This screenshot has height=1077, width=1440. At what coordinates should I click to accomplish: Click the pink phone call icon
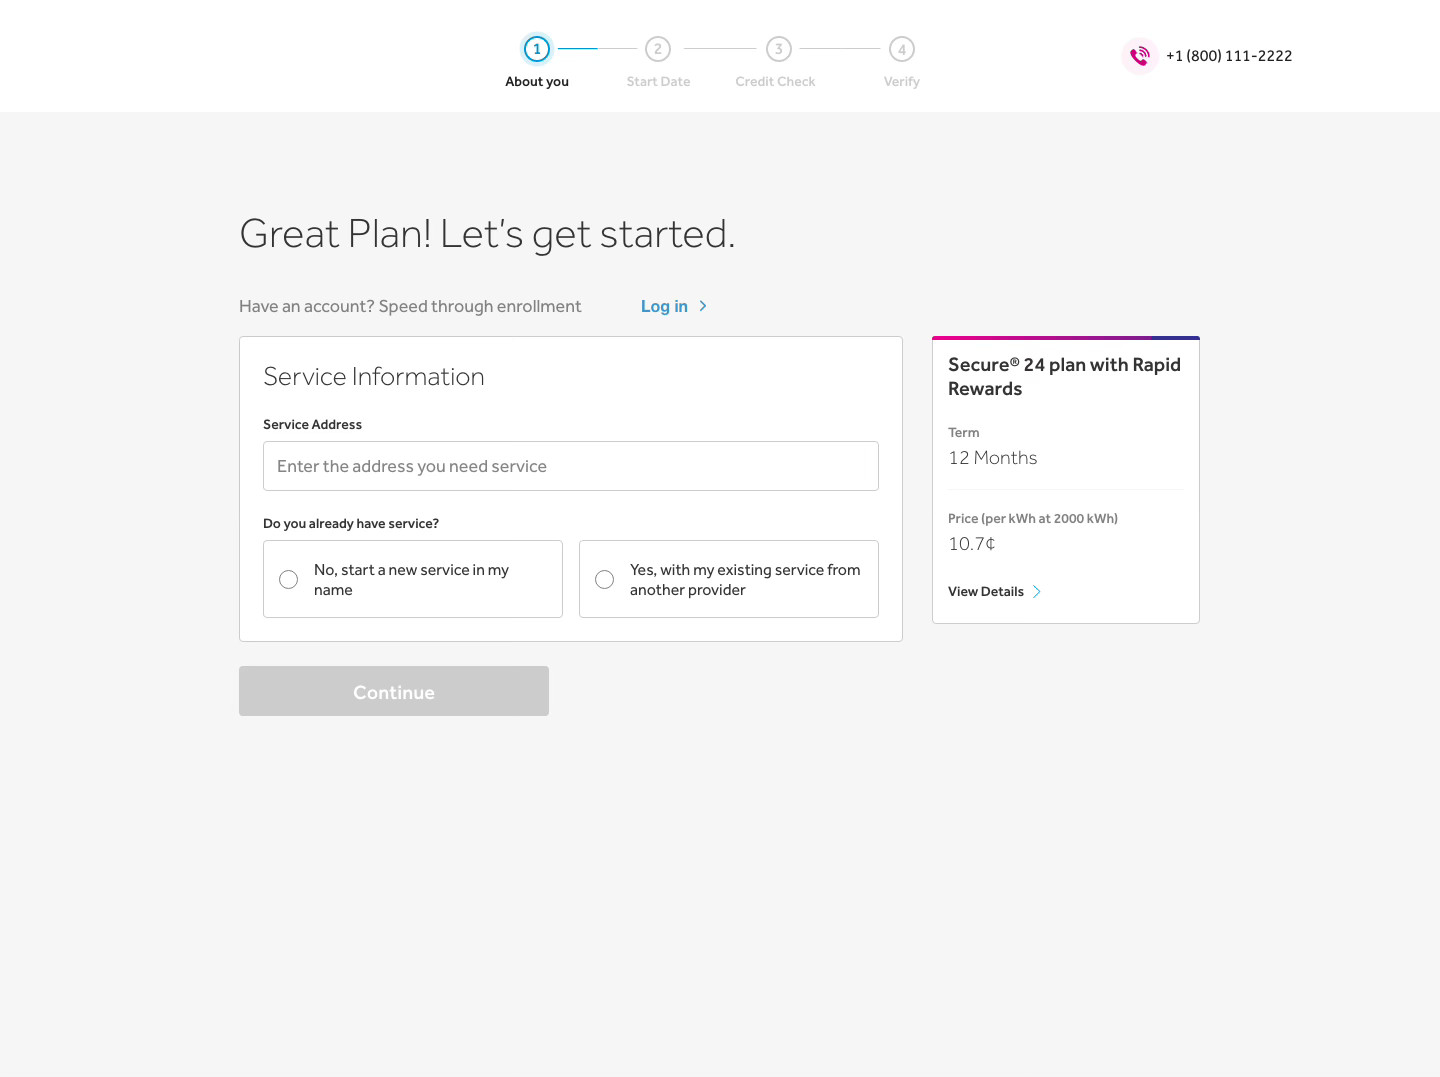pos(1139,56)
